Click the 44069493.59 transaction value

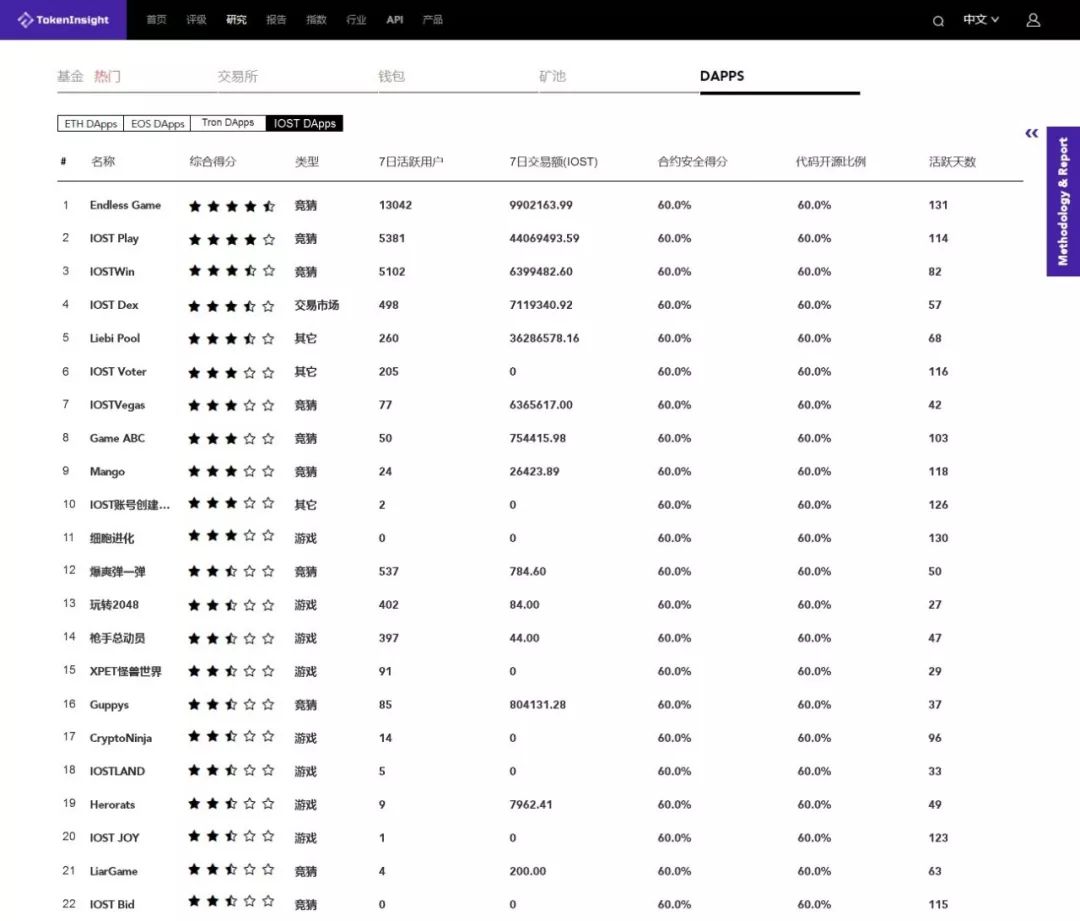tap(544, 238)
